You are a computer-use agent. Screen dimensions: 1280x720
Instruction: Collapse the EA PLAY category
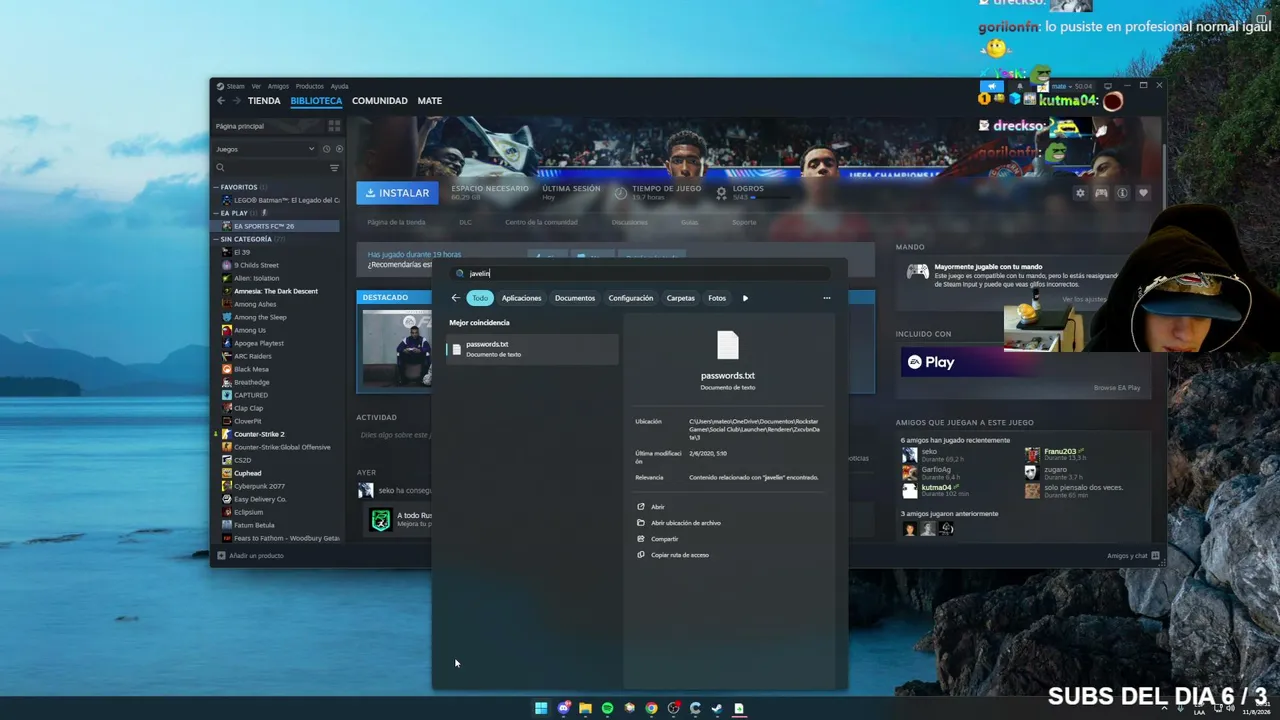pos(215,213)
